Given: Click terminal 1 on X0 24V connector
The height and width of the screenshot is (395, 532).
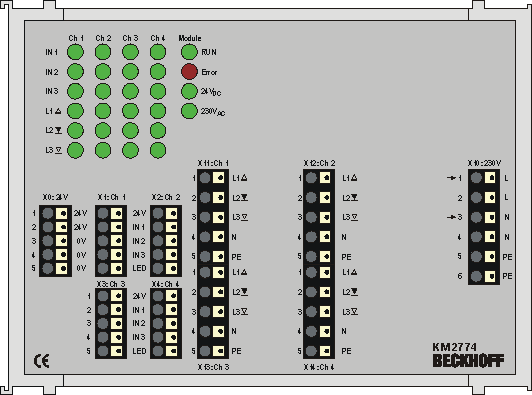Looking at the screenshot, I should coord(55,213).
